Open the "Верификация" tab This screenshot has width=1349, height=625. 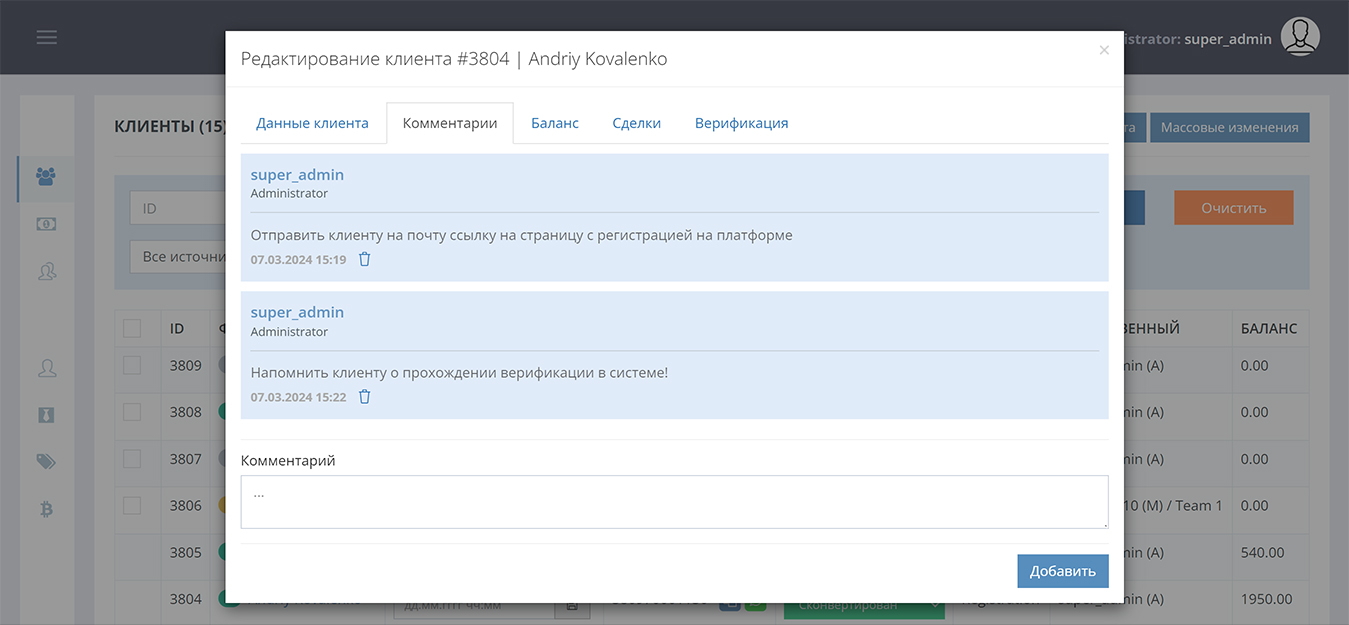(741, 123)
